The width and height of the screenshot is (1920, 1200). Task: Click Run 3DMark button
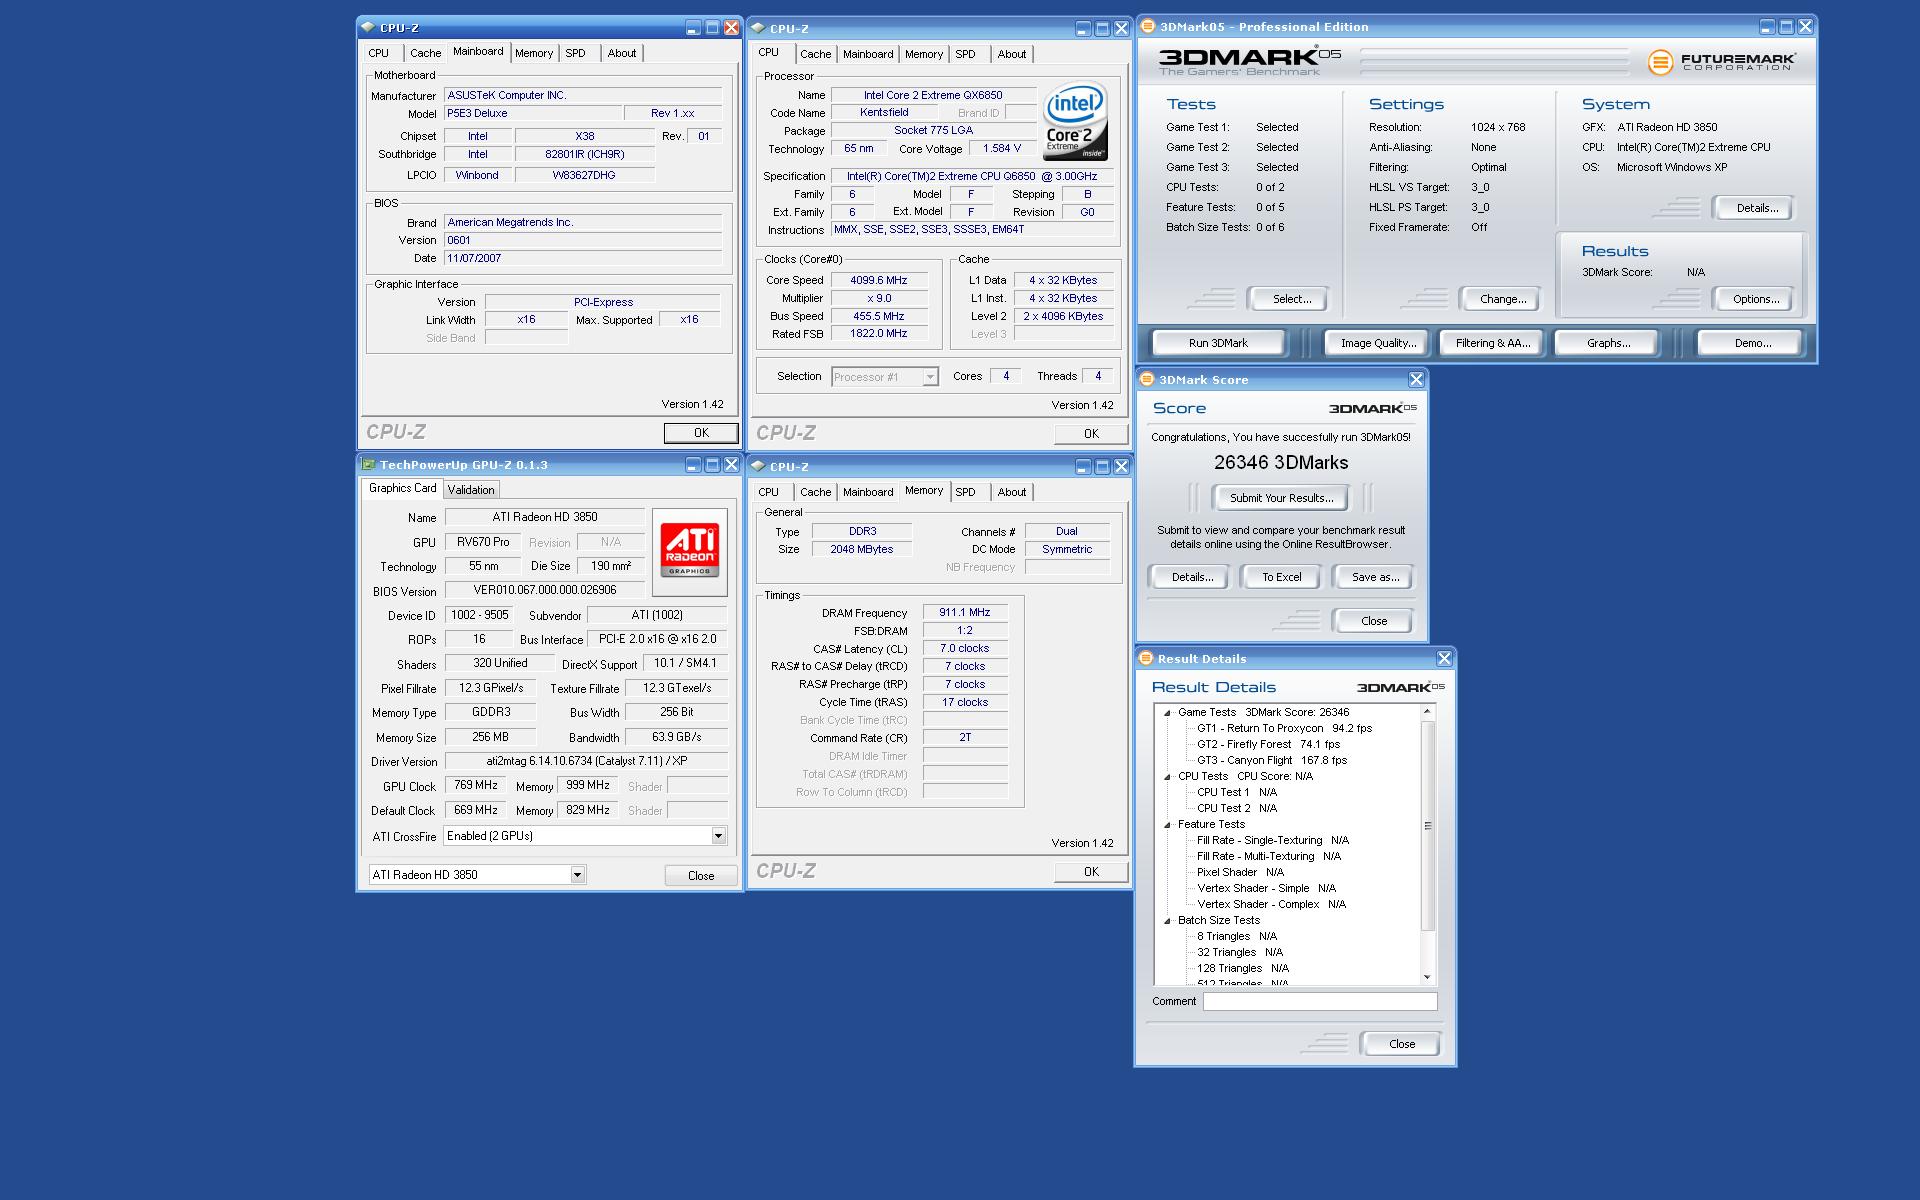point(1218,343)
